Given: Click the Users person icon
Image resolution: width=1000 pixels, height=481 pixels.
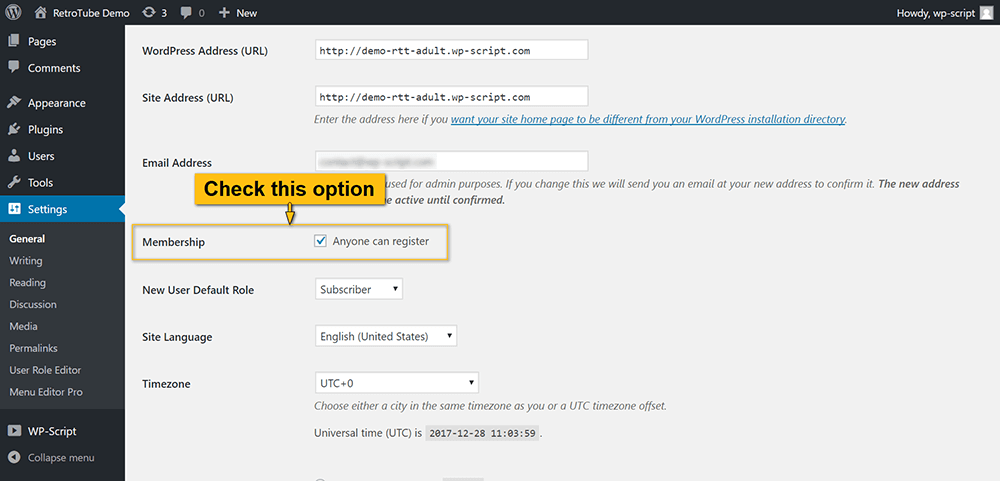Looking at the screenshot, I should (x=13, y=156).
